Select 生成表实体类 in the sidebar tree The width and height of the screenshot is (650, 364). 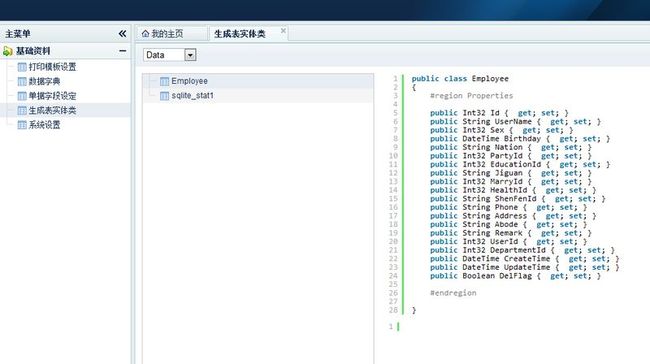(x=52, y=110)
